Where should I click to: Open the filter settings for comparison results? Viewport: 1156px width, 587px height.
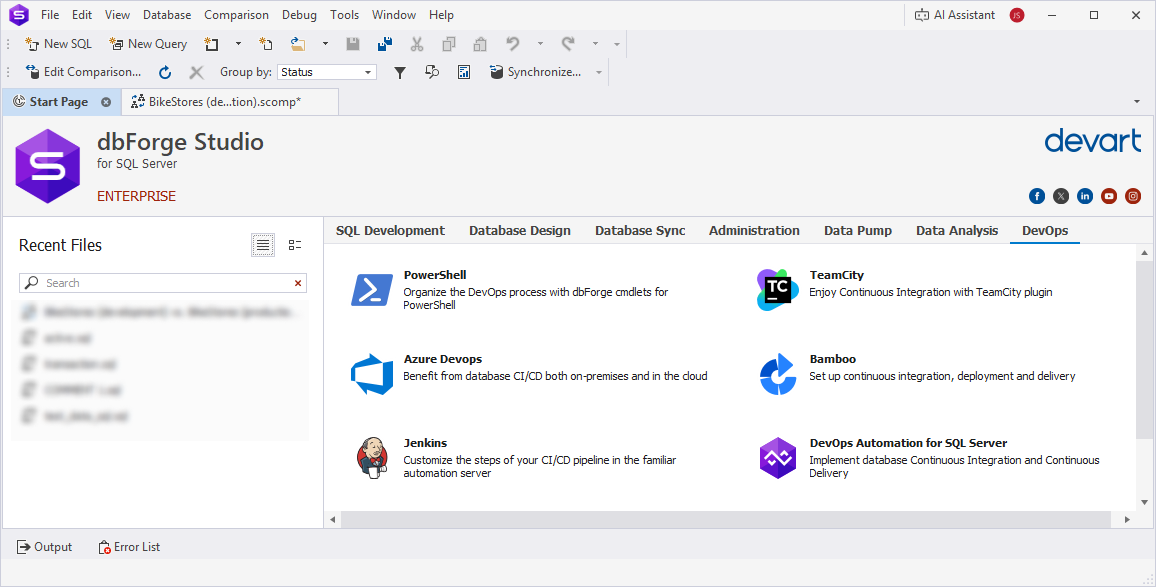pos(399,71)
